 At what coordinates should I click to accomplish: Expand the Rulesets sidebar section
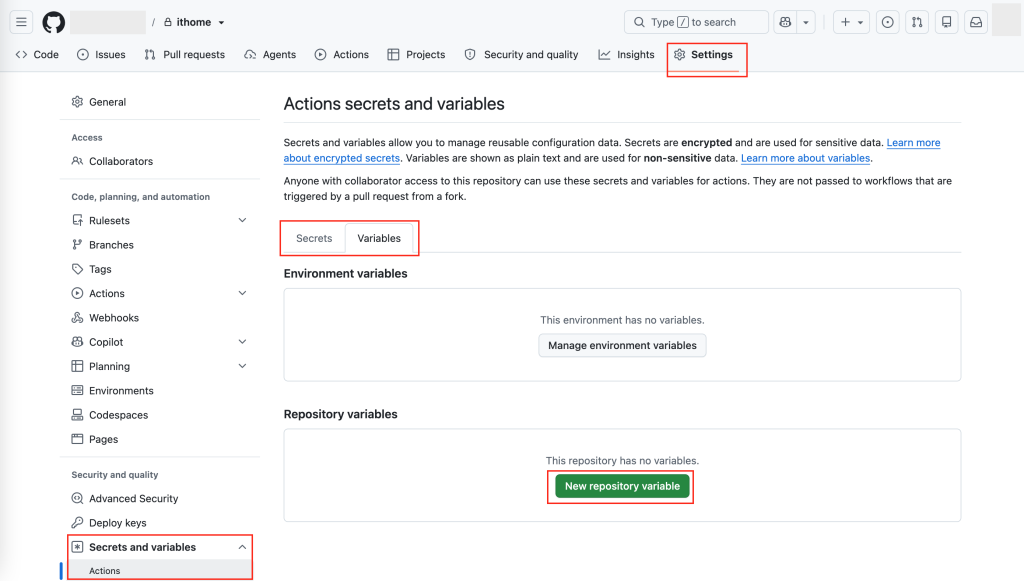coord(242,221)
